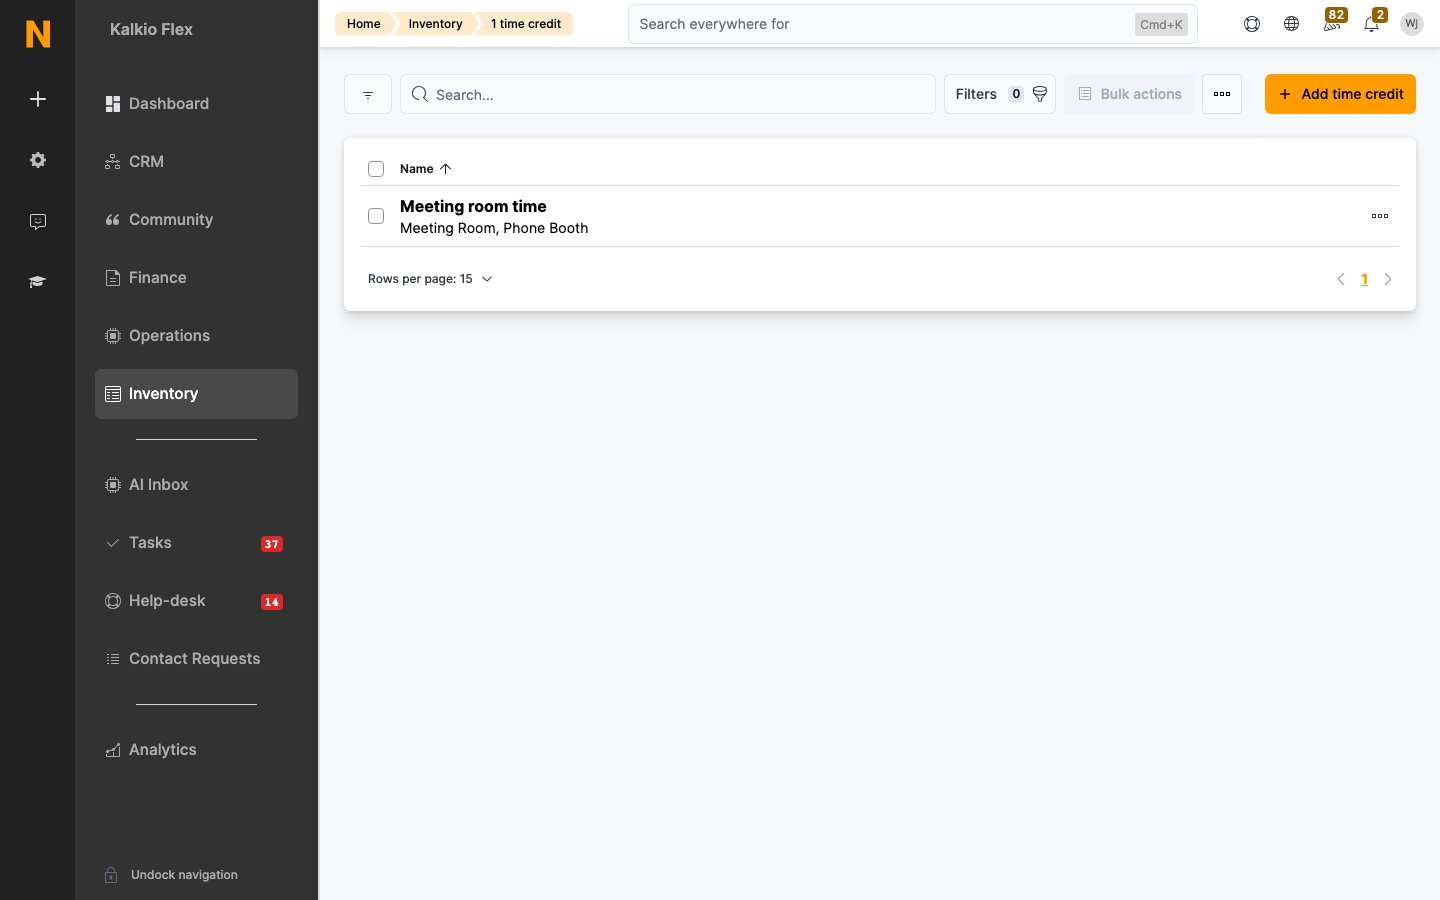1440x900 pixels.
Task: Open more options next to Bulk actions
Action: point(1222,94)
